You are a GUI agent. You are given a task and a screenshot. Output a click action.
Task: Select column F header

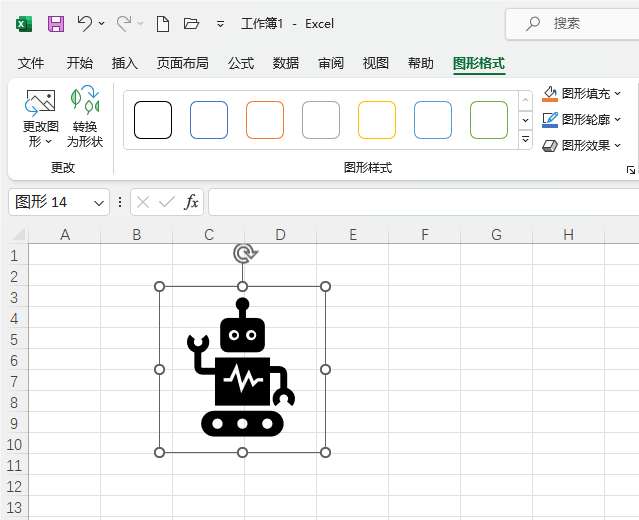[425, 235]
